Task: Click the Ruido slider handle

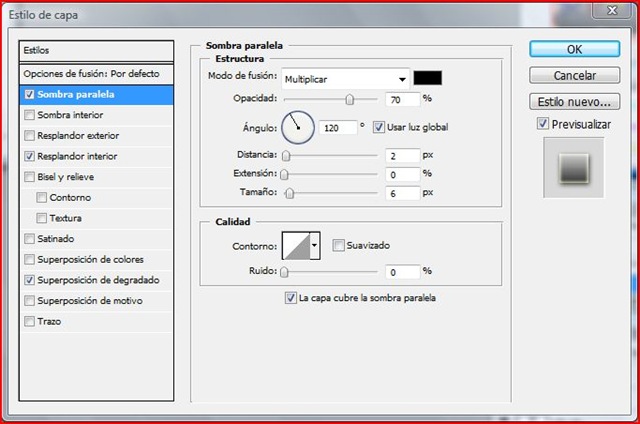Action: pos(284,272)
